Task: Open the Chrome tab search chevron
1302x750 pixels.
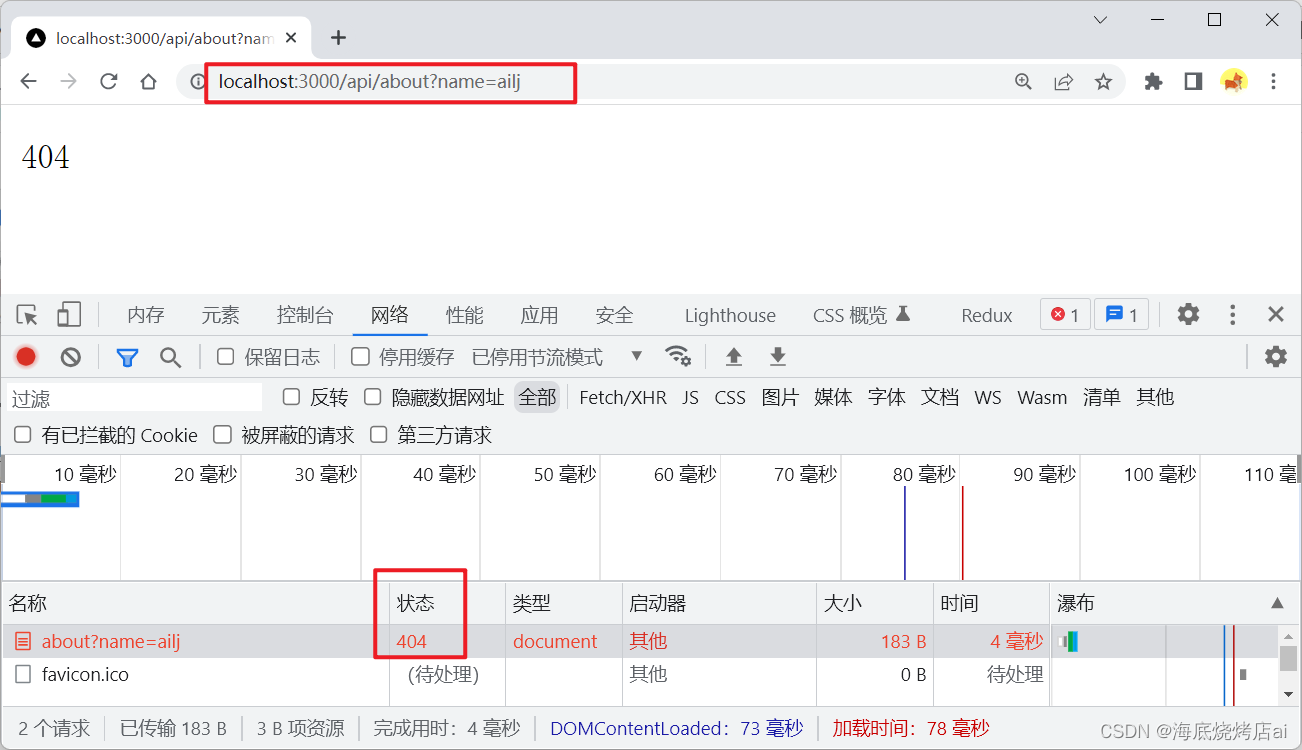Action: click(1100, 20)
